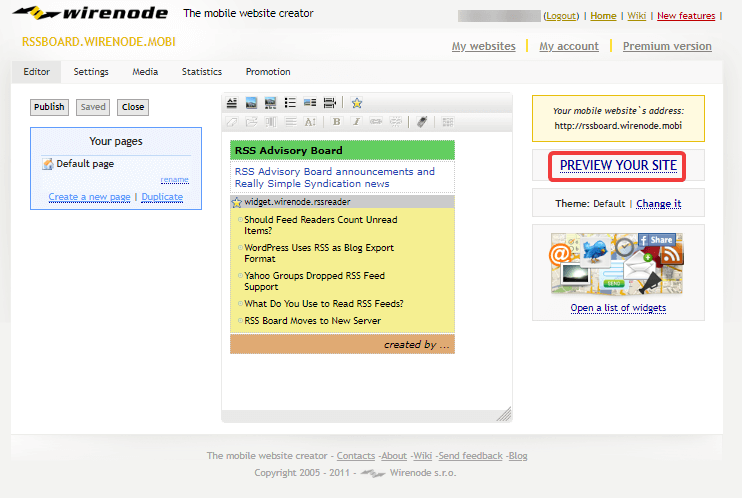Screen dimensions: 742x498
Task: Open the Statistics tab
Action: click(202, 72)
